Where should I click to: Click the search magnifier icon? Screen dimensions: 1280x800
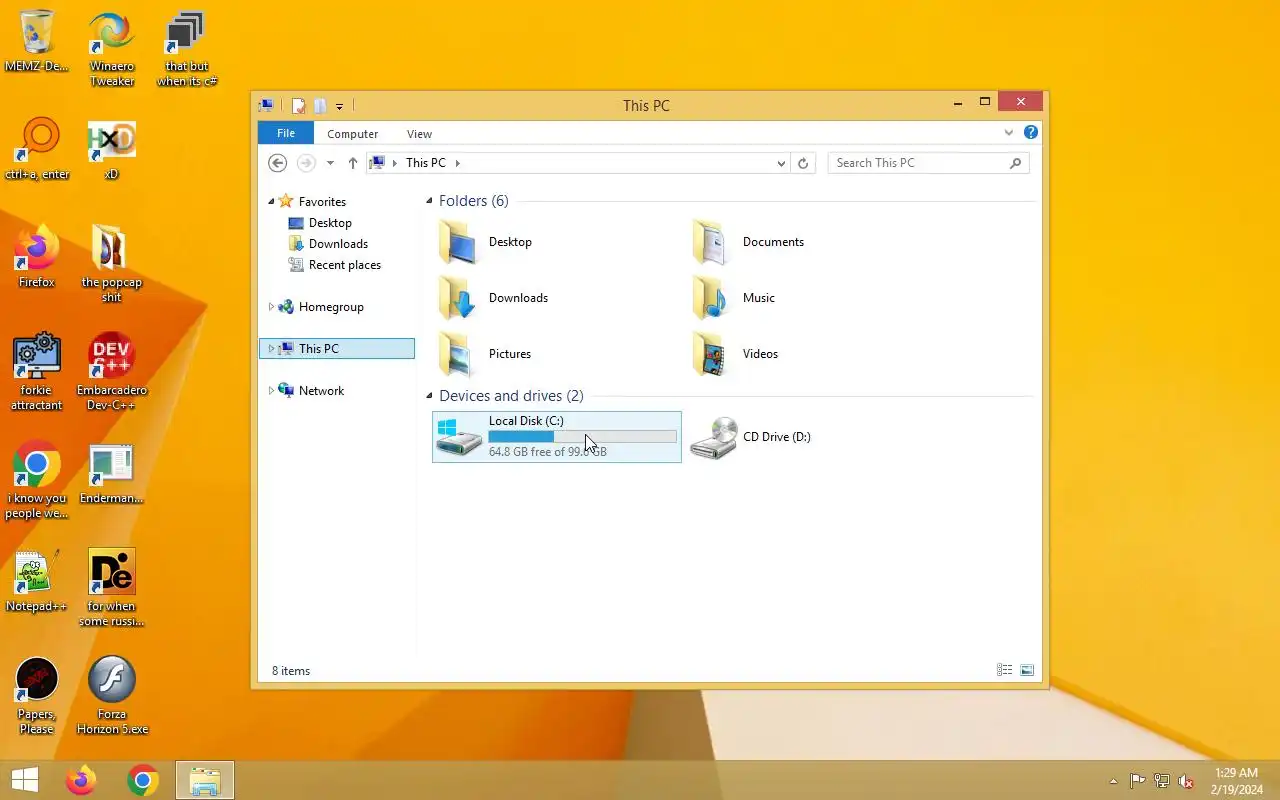tap(1016, 163)
